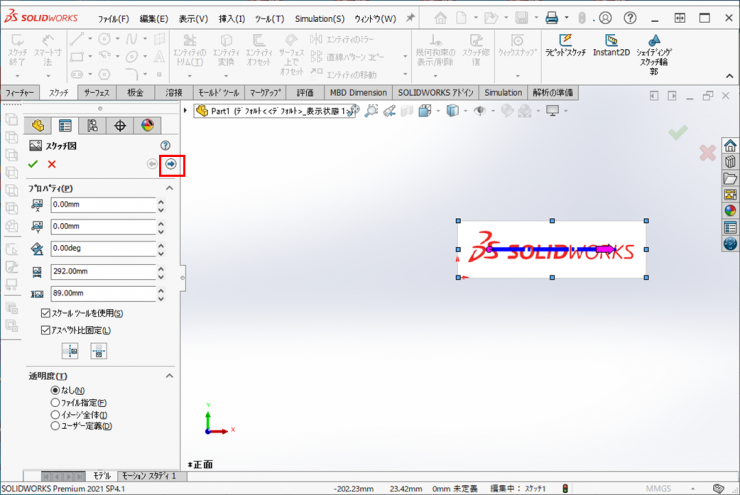
Task: Confirm sketch picture with green checkmark
Action: (33, 164)
